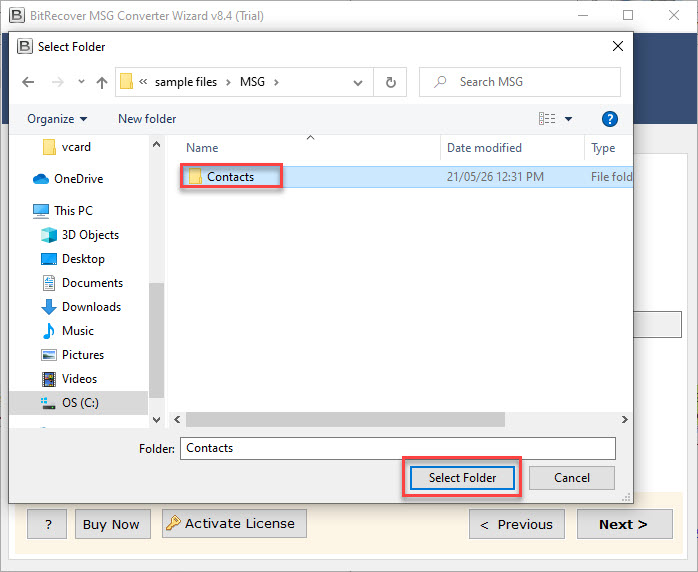The image size is (698, 572).
Task: Open OneDrive in the navigation pane
Action: [68, 178]
